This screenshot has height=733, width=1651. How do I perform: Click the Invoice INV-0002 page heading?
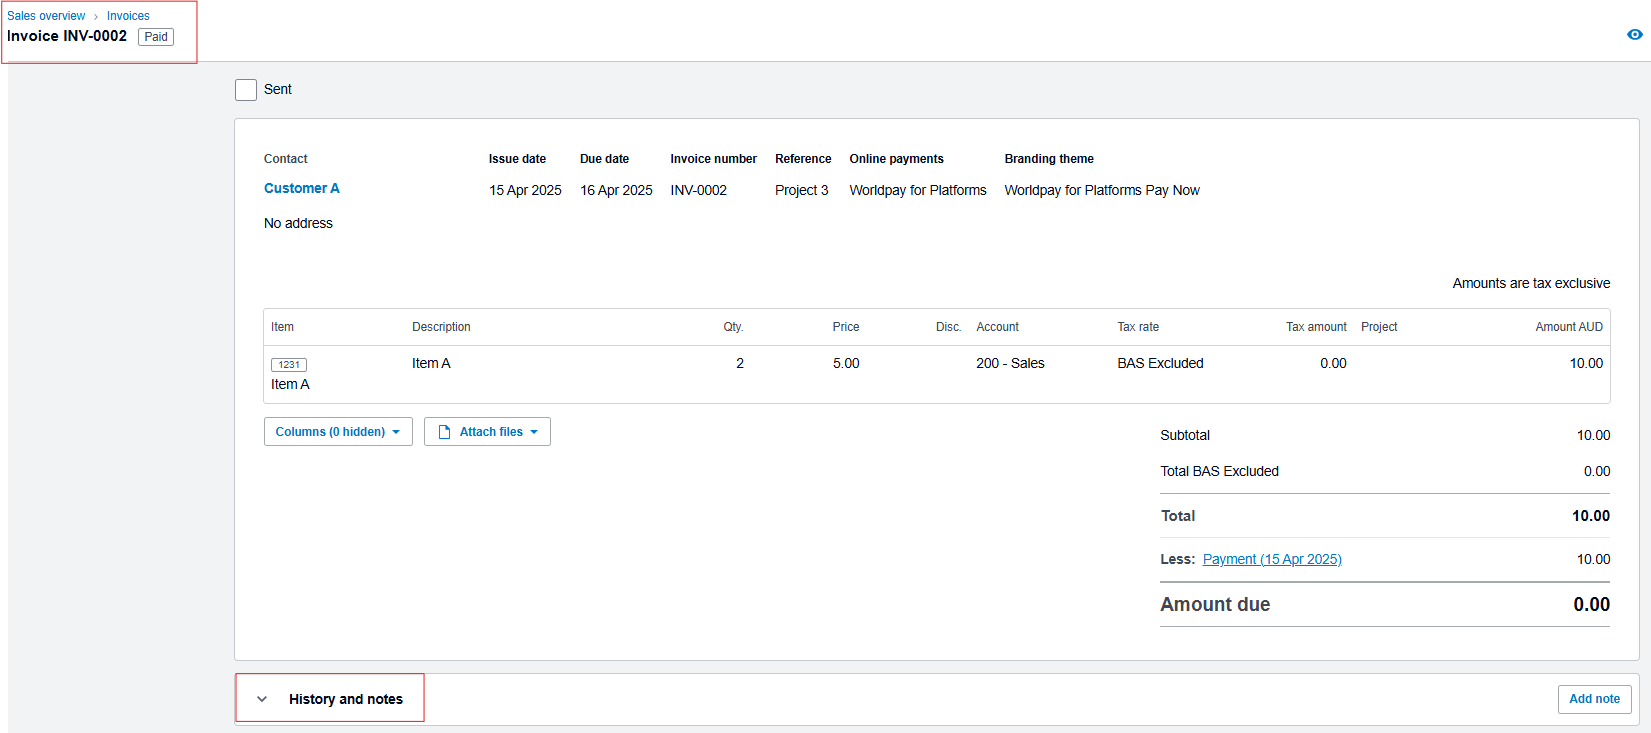[x=68, y=36]
